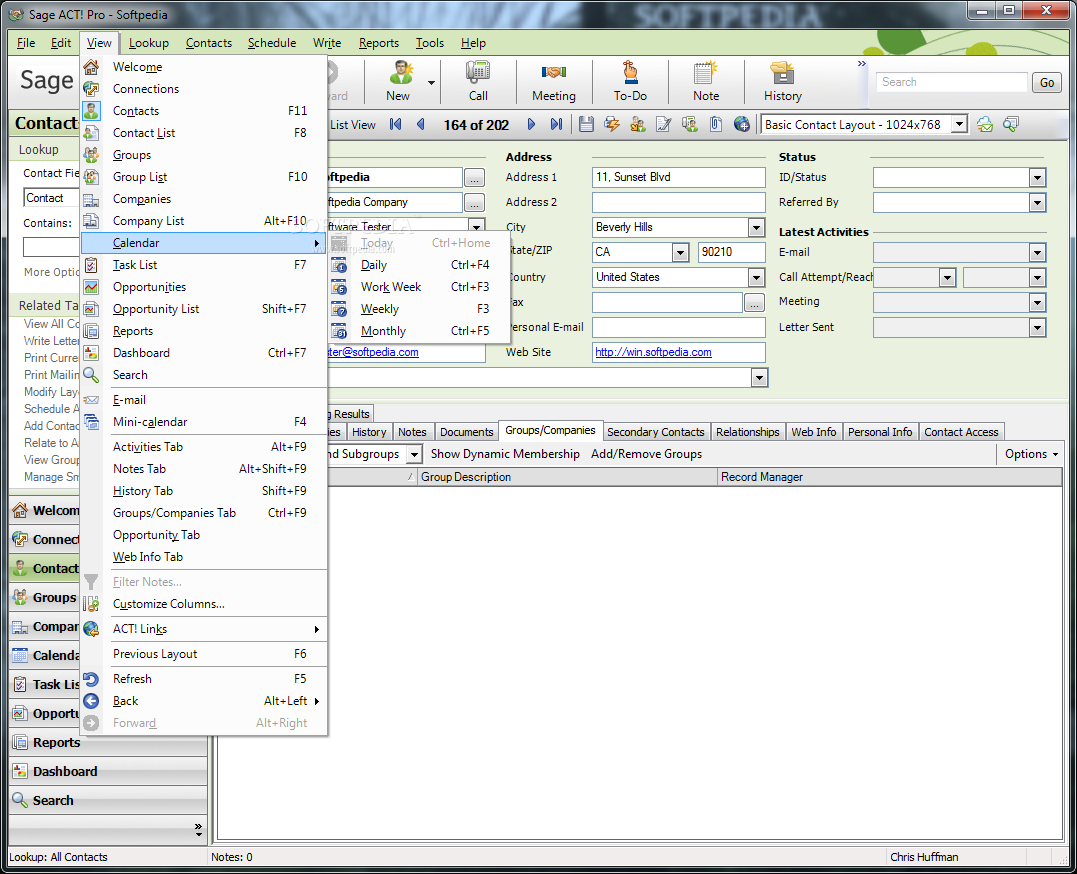1077x874 pixels.
Task: Open the History toolbar icon
Action: pos(782,74)
